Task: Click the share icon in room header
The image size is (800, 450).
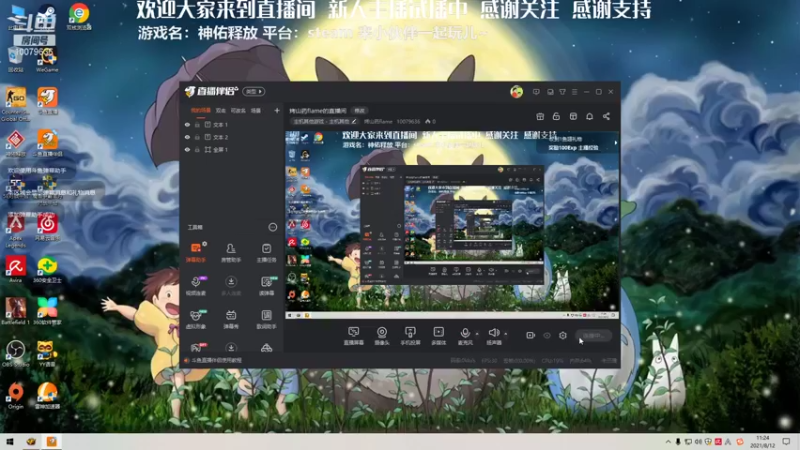Action: click(x=606, y=116)
